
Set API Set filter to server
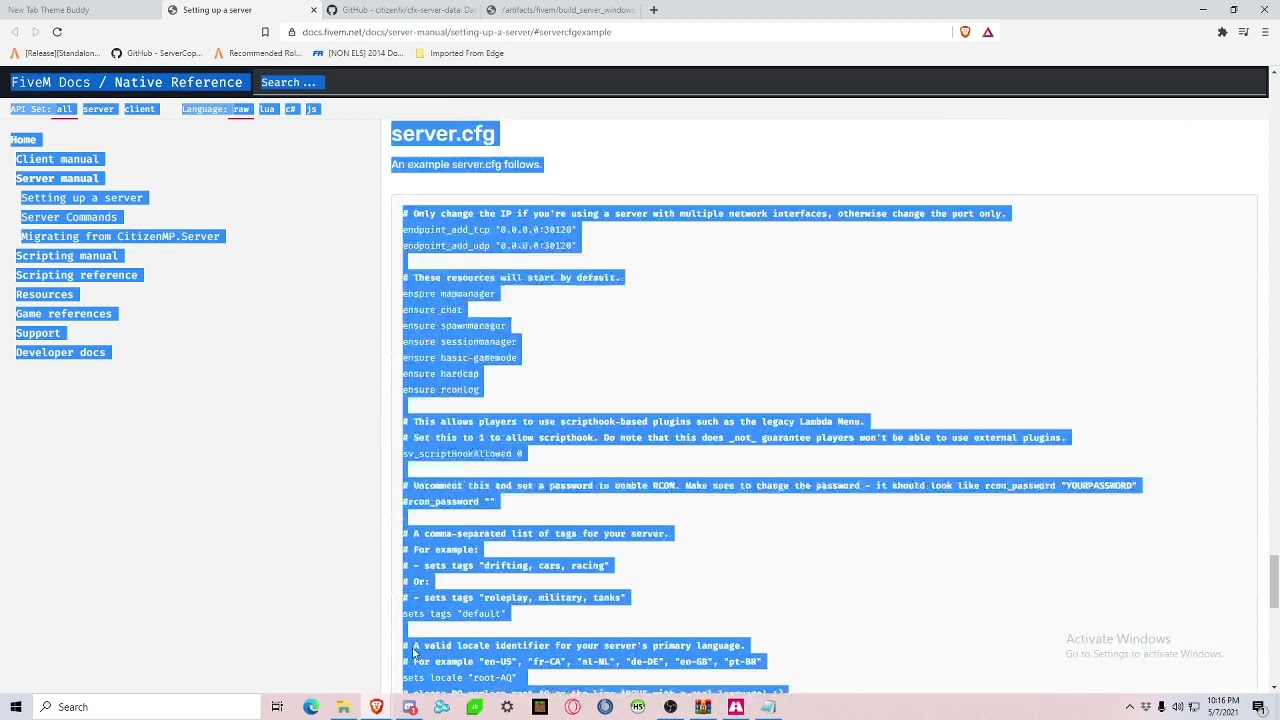[98, 109]
